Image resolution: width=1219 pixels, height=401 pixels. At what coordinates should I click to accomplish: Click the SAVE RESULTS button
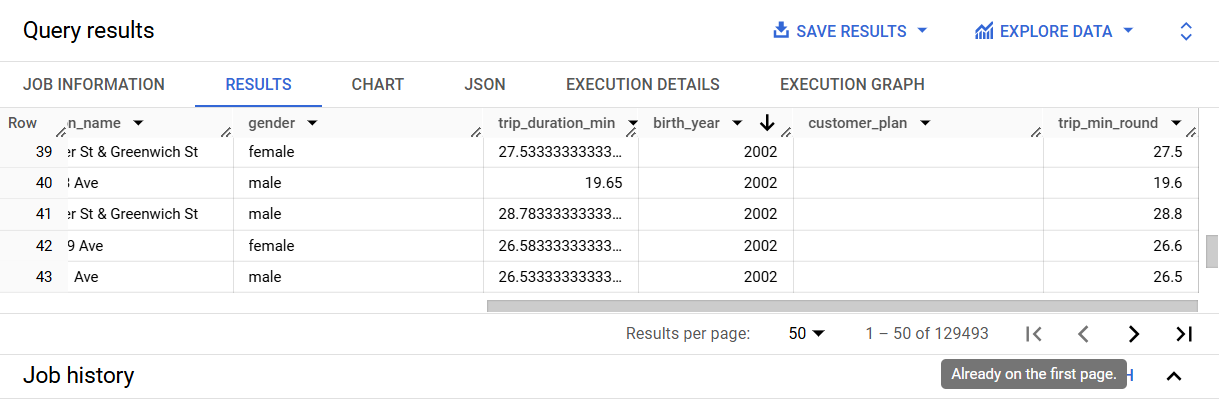tap(851, 31)
